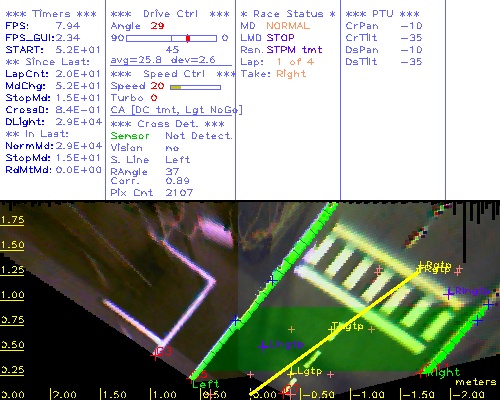Click the 1.75 meter axis label
Screen dimensions: 500x400
point(12,220)
